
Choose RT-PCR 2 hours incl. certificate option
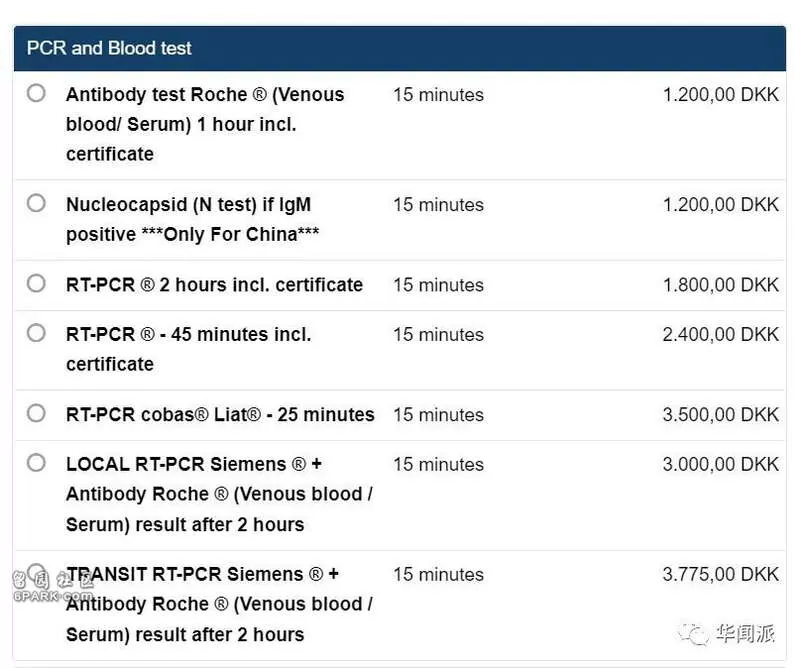point(36,283)
